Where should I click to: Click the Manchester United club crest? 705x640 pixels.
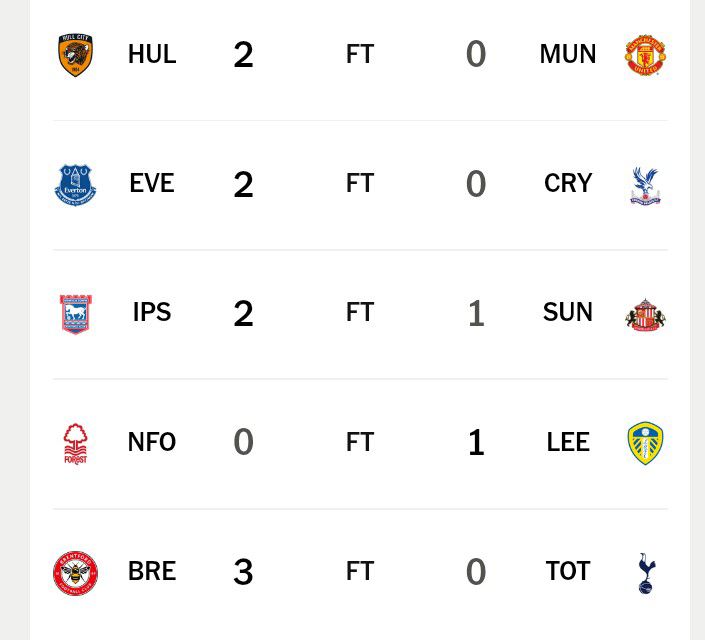[645, 54]
